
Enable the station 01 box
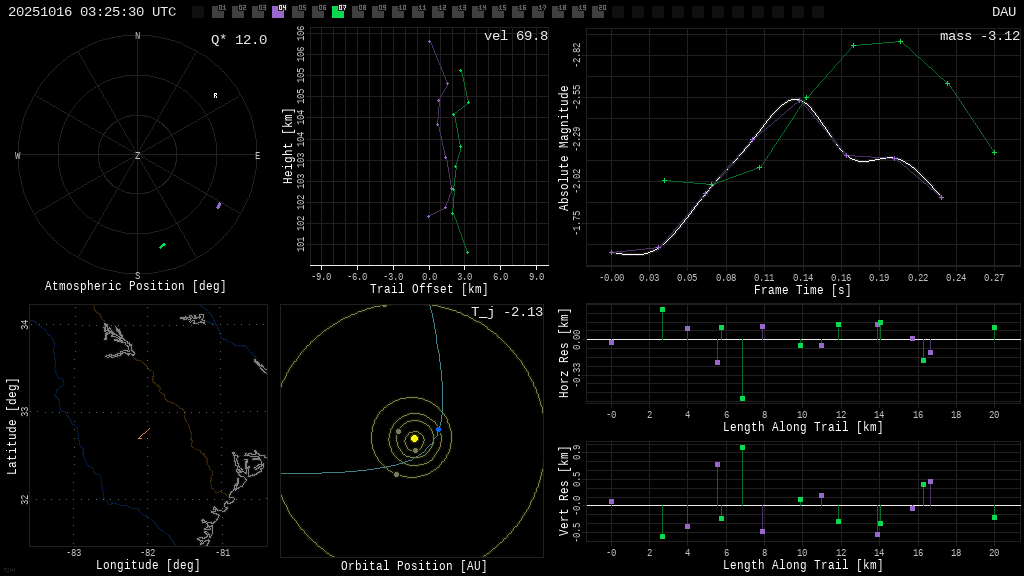(x=218, y=12)
